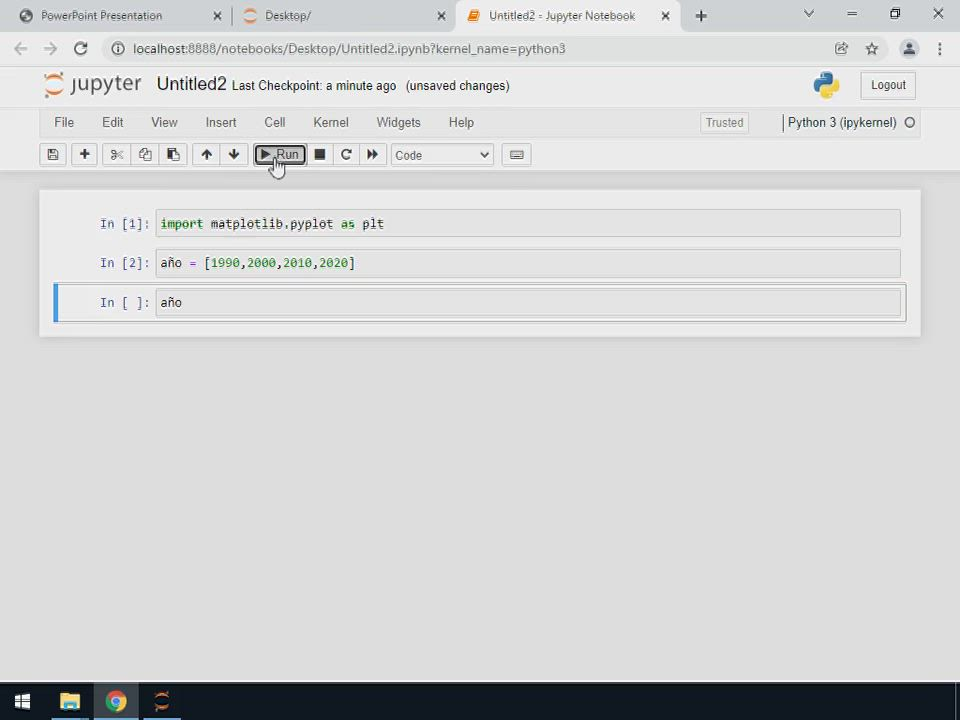Screen dimensions: 960x720
Task: Go back in browser history
Action: pyautogui.click(x=21, y=49)
